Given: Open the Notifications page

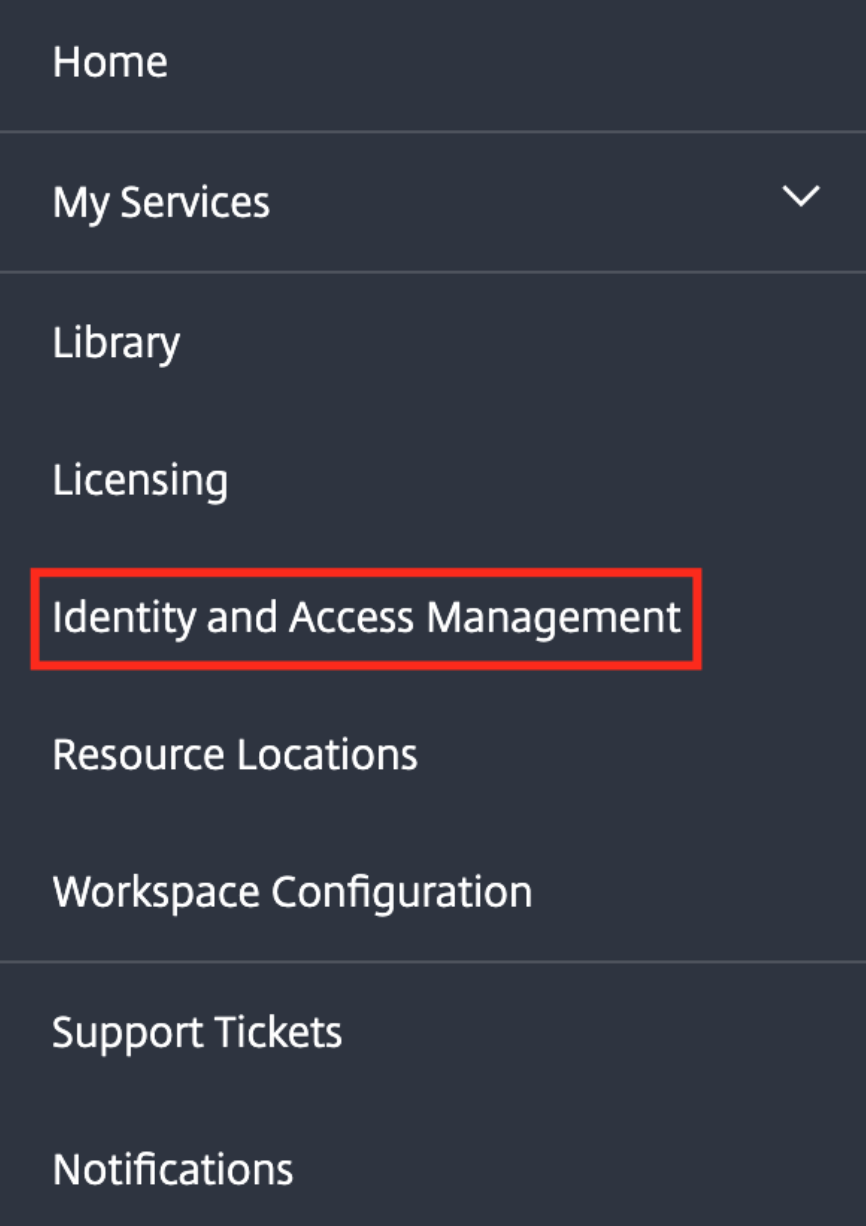Looking at the screenshot, I should click(x=173, y=1169).
